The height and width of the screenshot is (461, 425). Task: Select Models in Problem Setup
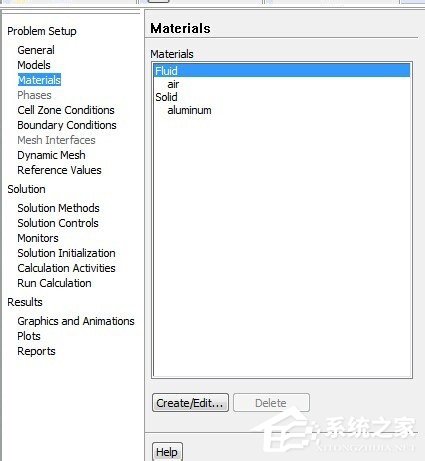coord(34,65)
